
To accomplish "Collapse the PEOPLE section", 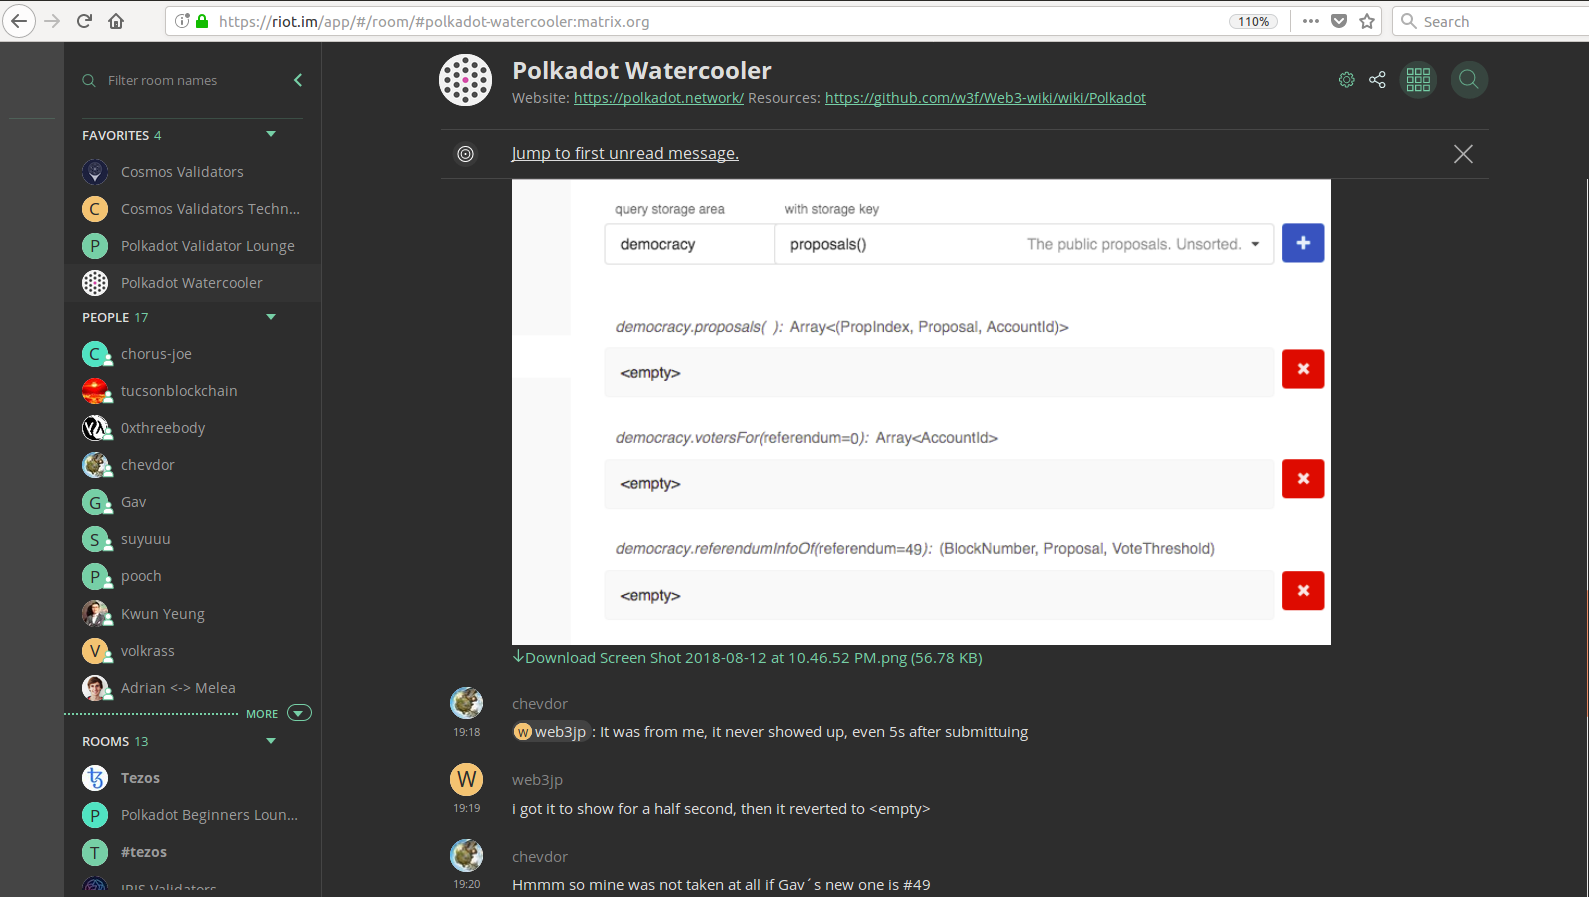I will [271, 317].
